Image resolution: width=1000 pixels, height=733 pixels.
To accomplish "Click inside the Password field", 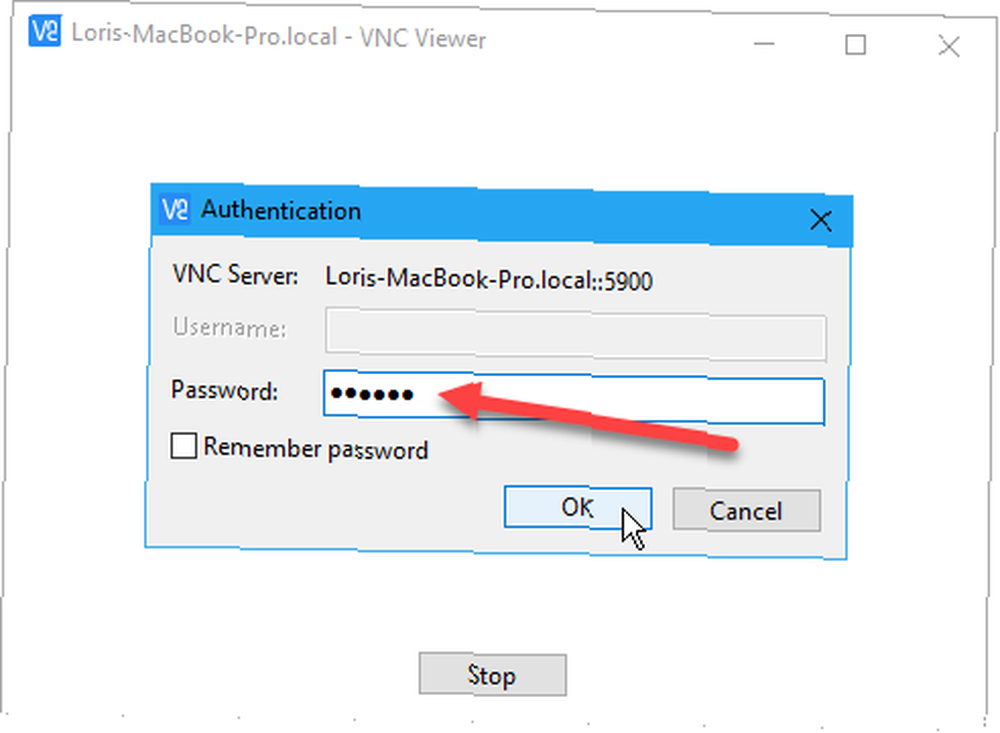I will pyautogui.click(x=574, y=398).
